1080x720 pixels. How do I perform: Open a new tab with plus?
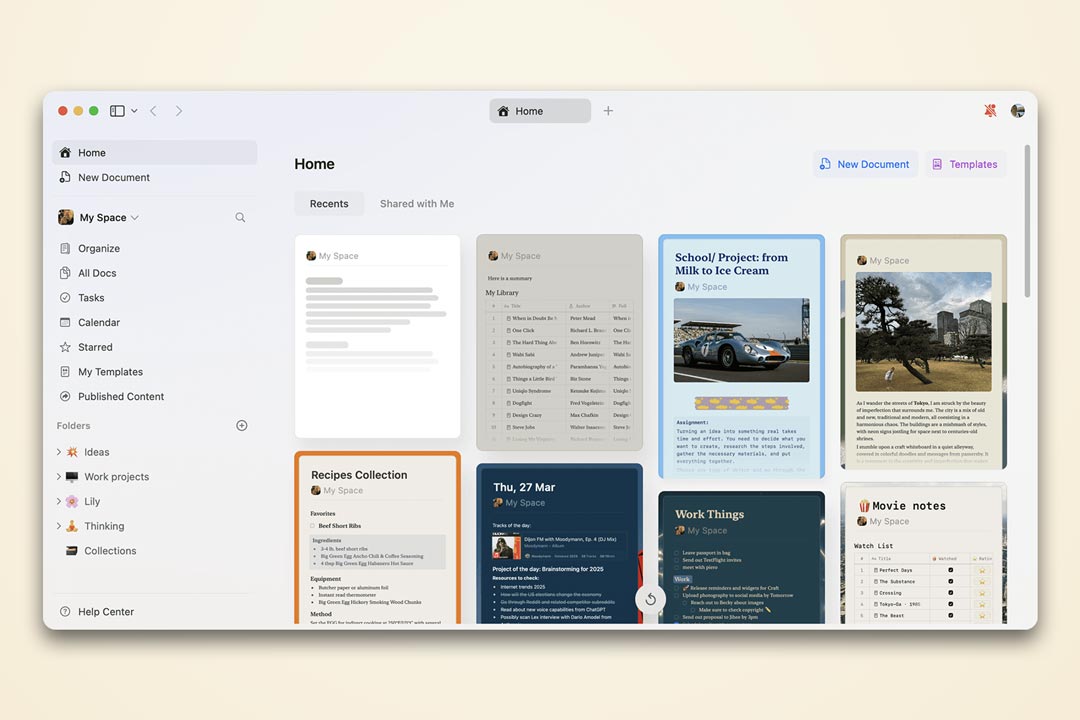pos(608,111)
